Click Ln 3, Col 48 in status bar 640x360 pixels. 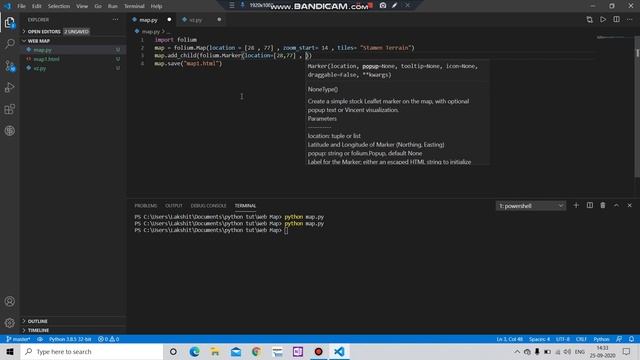click(x=509, y=339)
